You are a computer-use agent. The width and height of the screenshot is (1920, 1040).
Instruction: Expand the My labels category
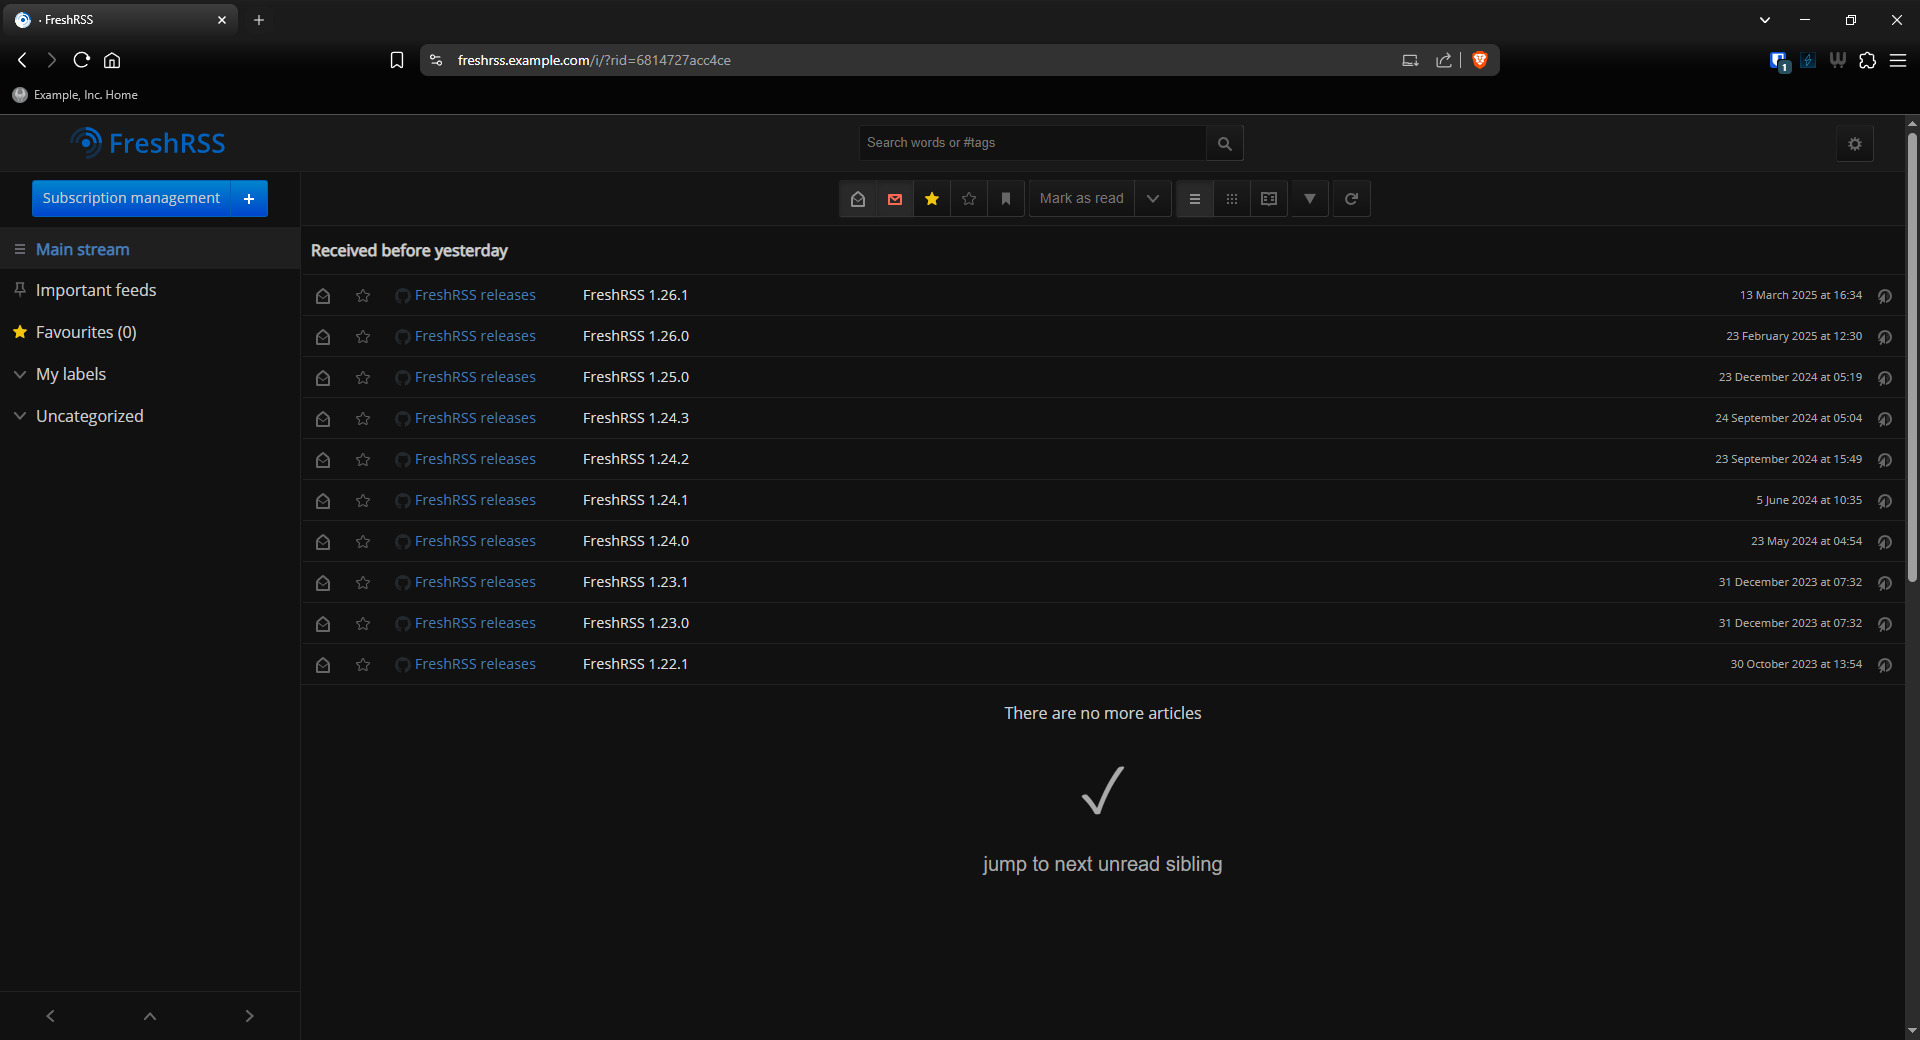[20, 374]
